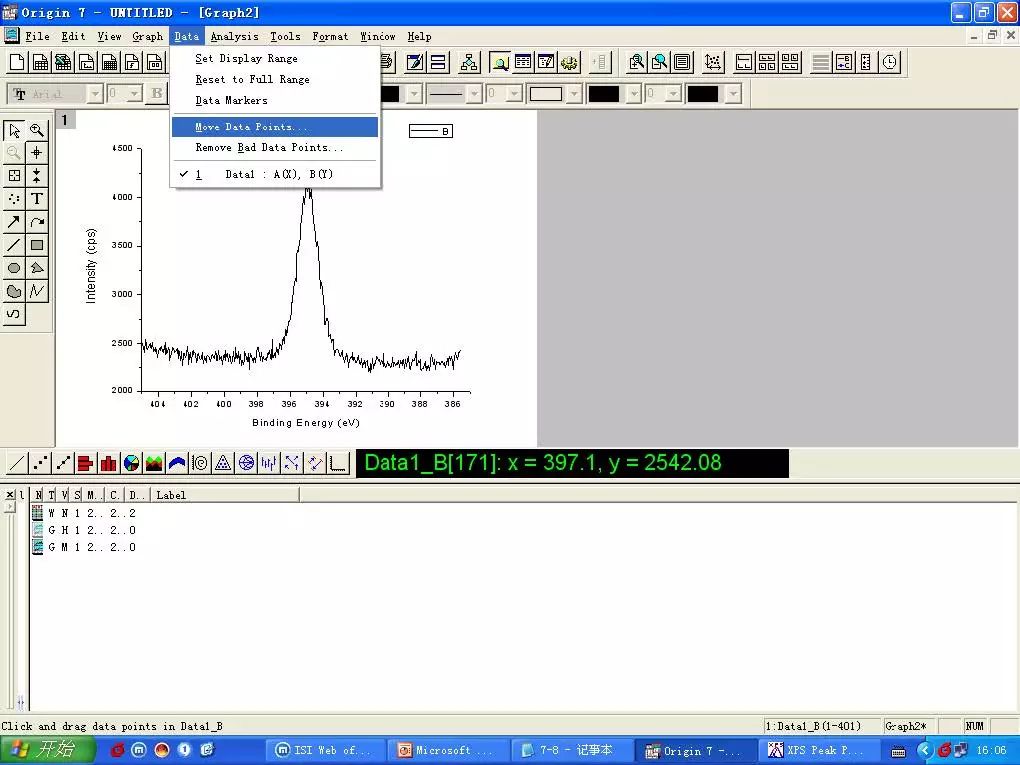The width and height of the screenshot is (1020, 765).
Task: Activate the Text tool
Action: pyautogui.click(x=37, y=199)
